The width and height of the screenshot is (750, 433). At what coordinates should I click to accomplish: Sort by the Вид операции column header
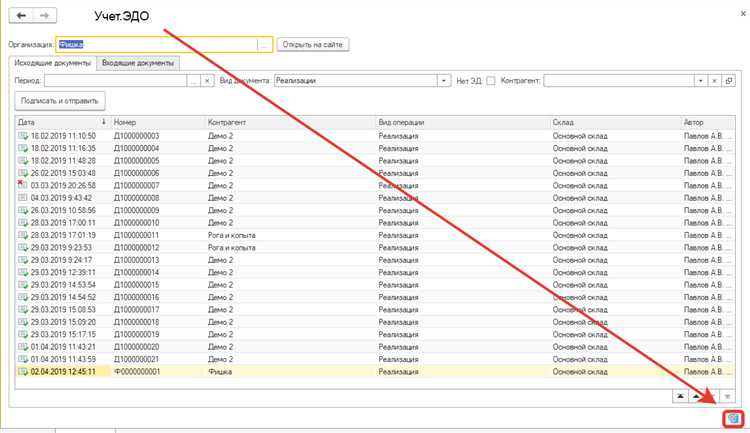click(x=463, y=122)
